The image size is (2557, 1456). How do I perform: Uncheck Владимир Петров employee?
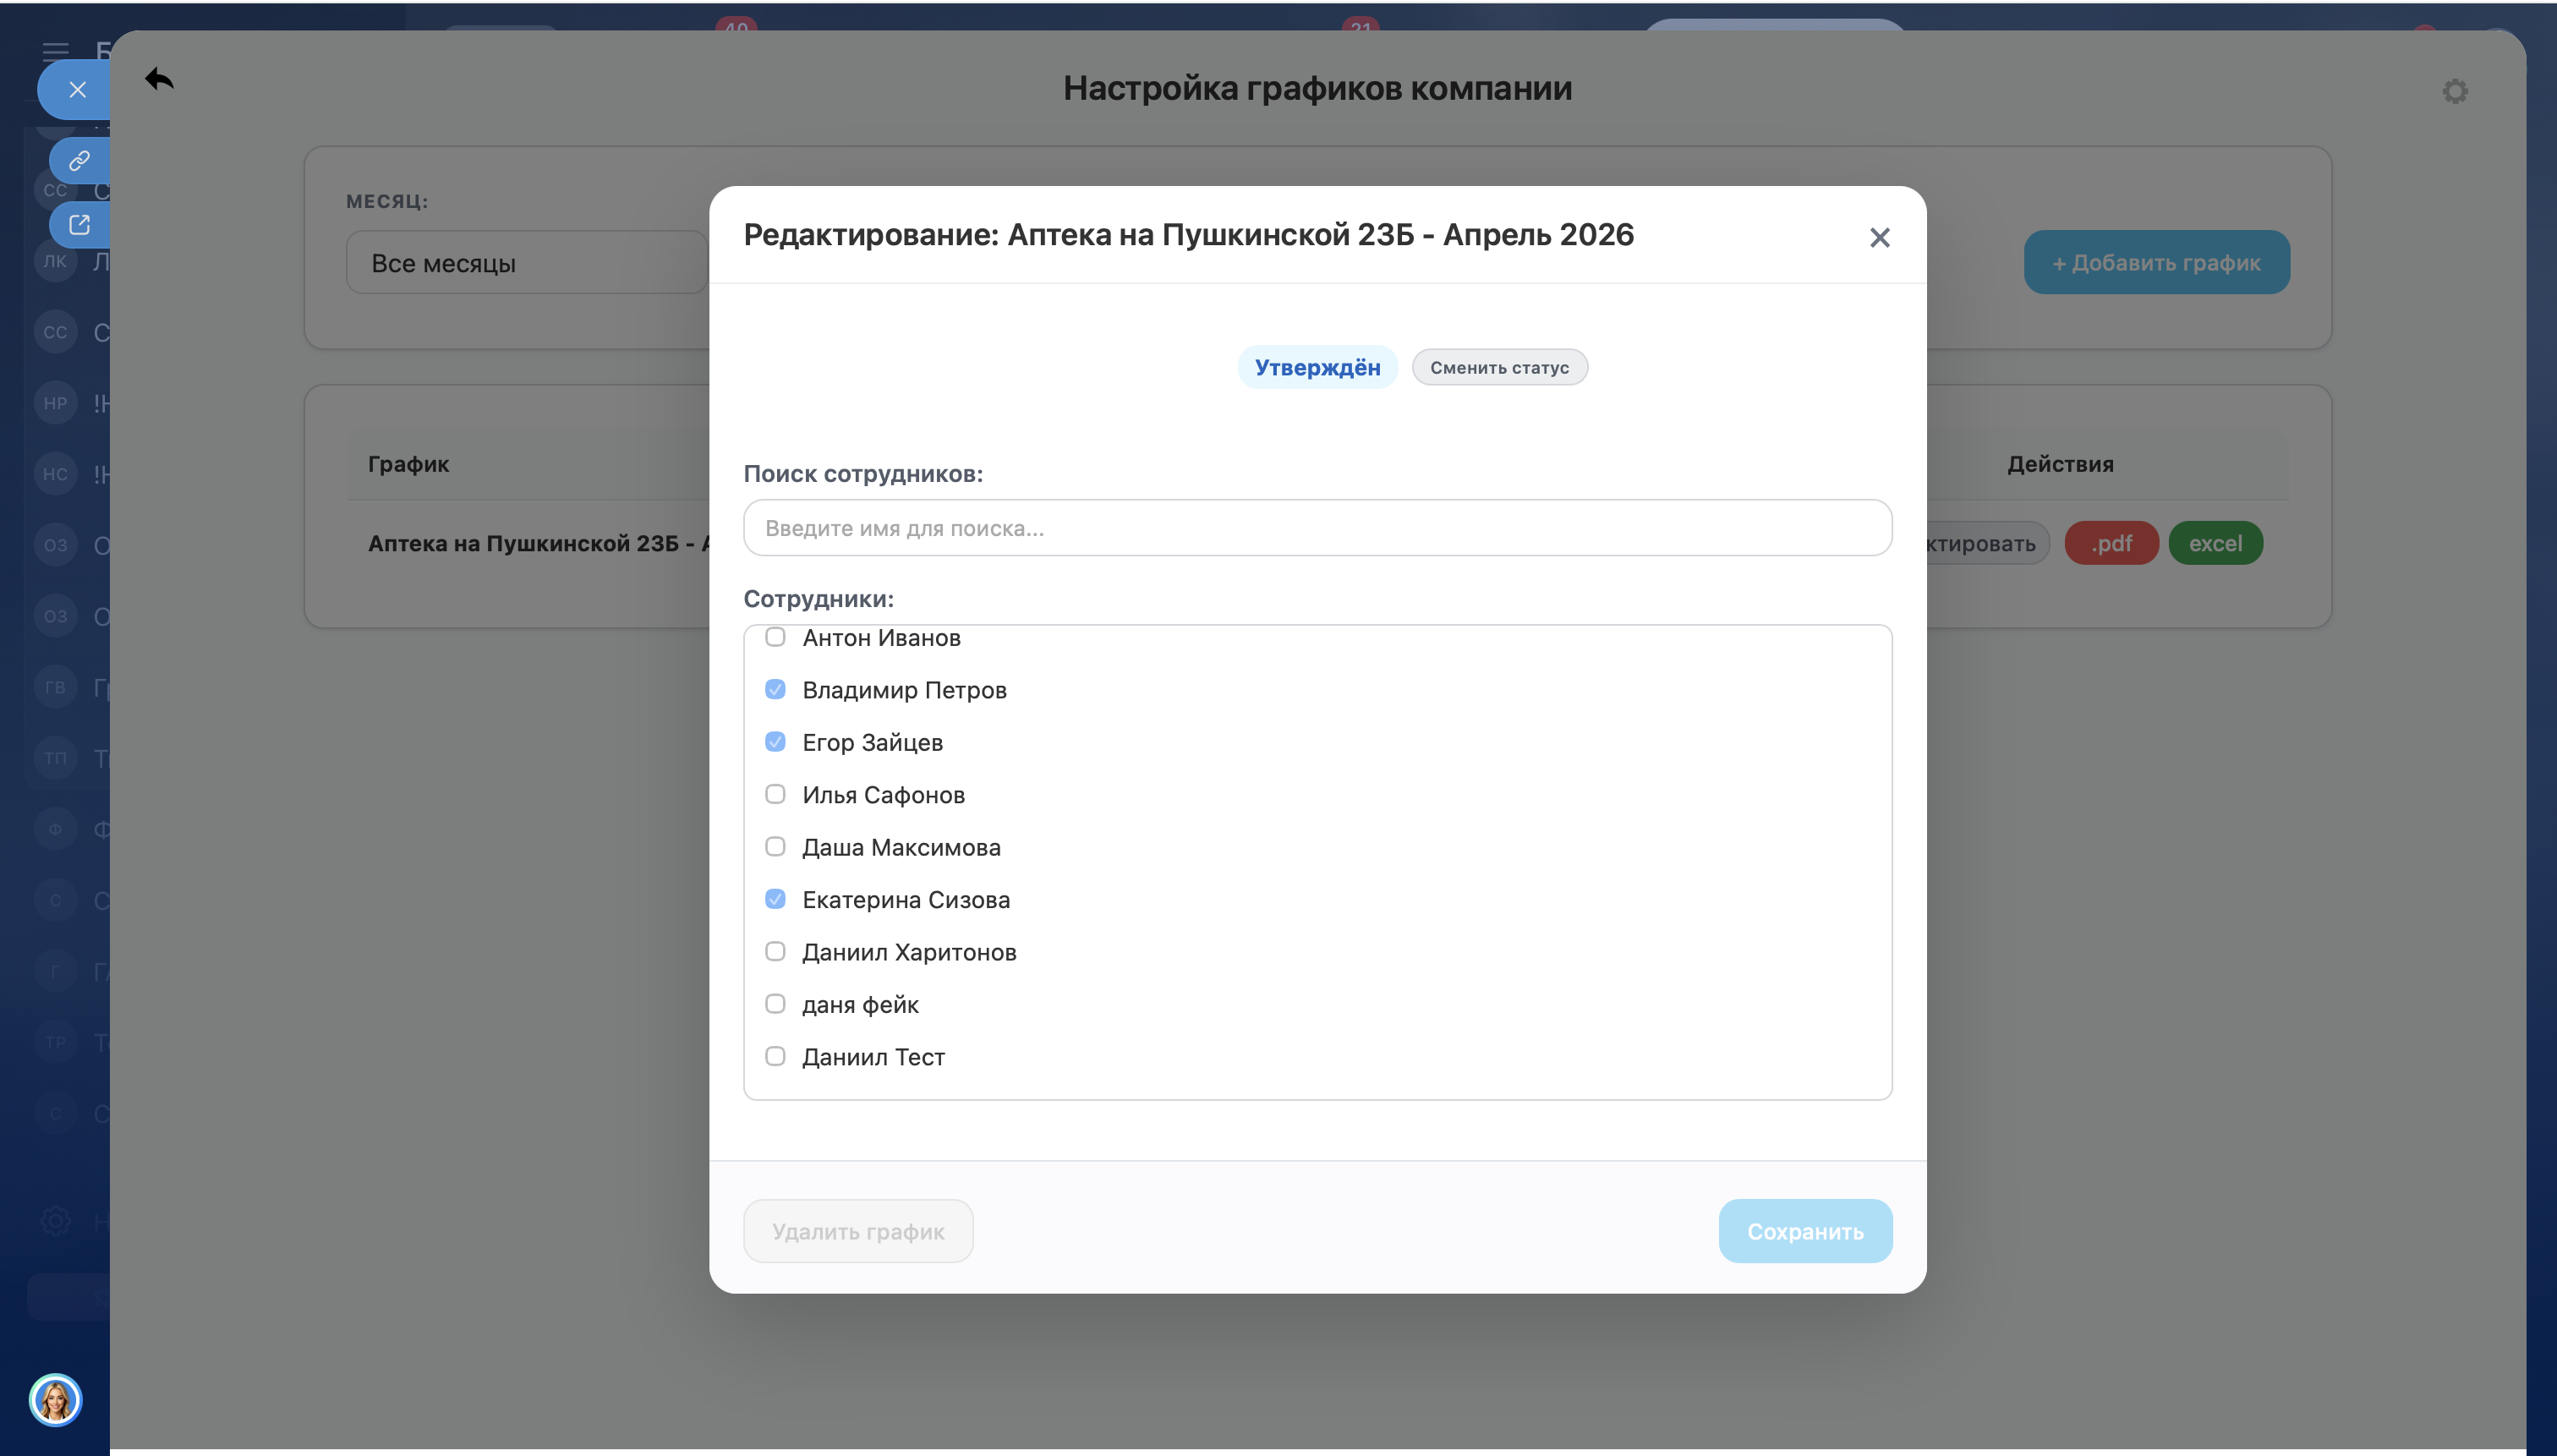tap(775, 689)
